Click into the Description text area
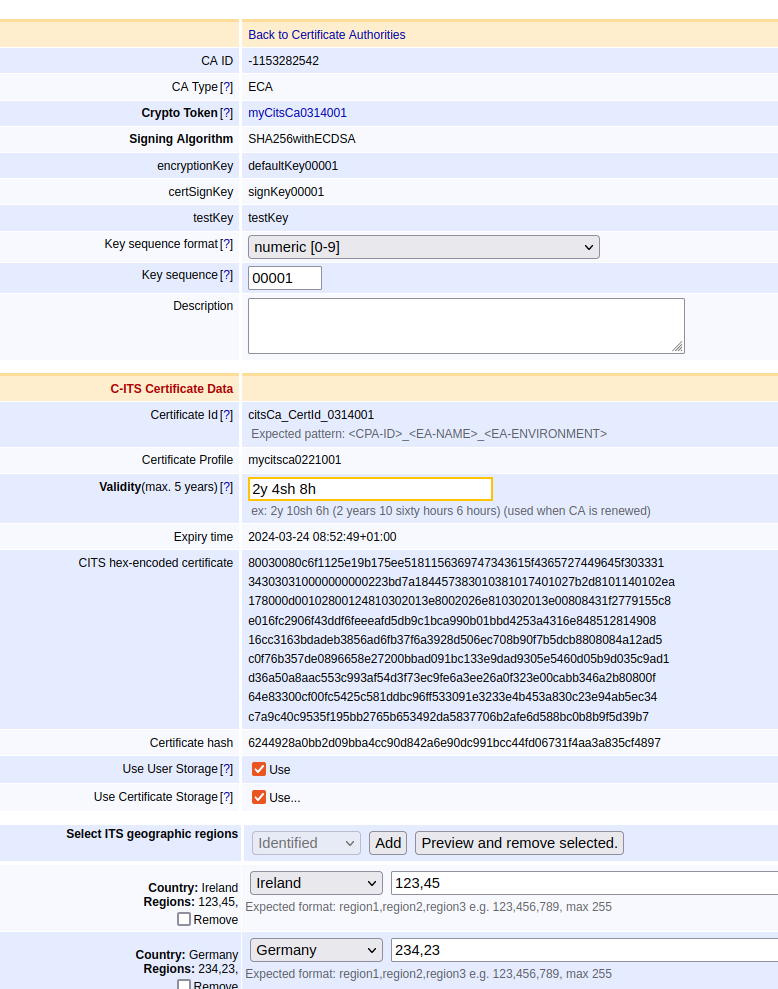 tap(465, 325)
